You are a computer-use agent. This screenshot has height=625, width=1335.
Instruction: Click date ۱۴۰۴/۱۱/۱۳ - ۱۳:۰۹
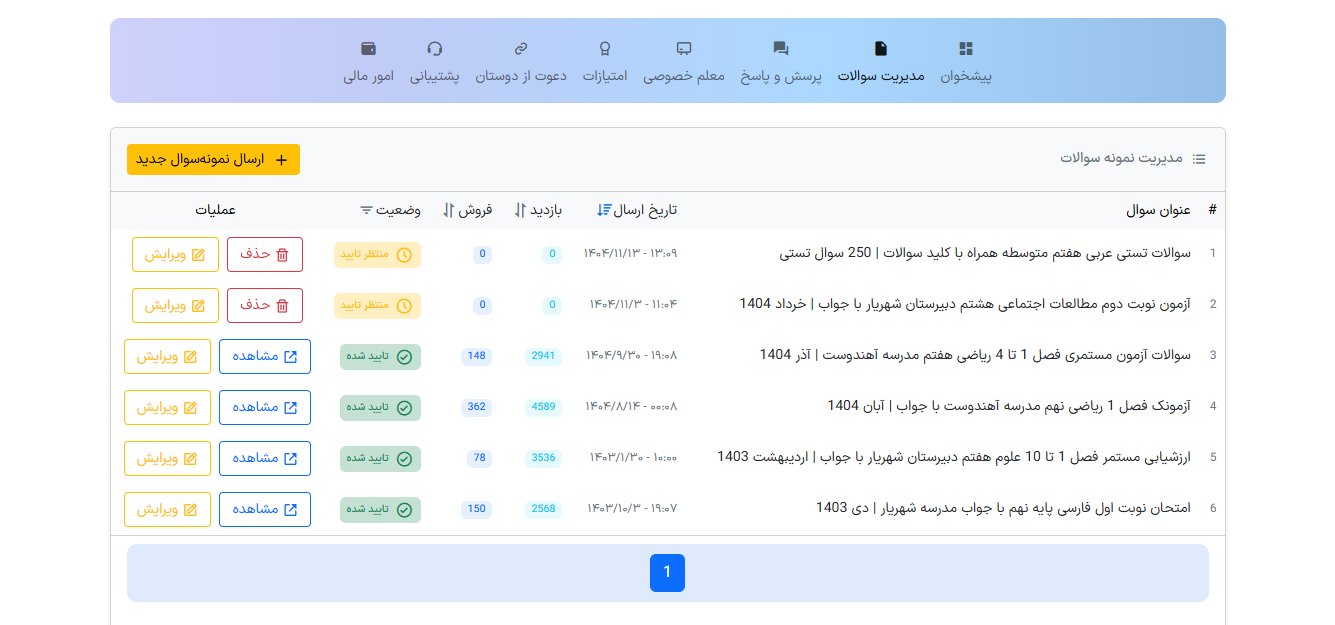coord(631,254)
